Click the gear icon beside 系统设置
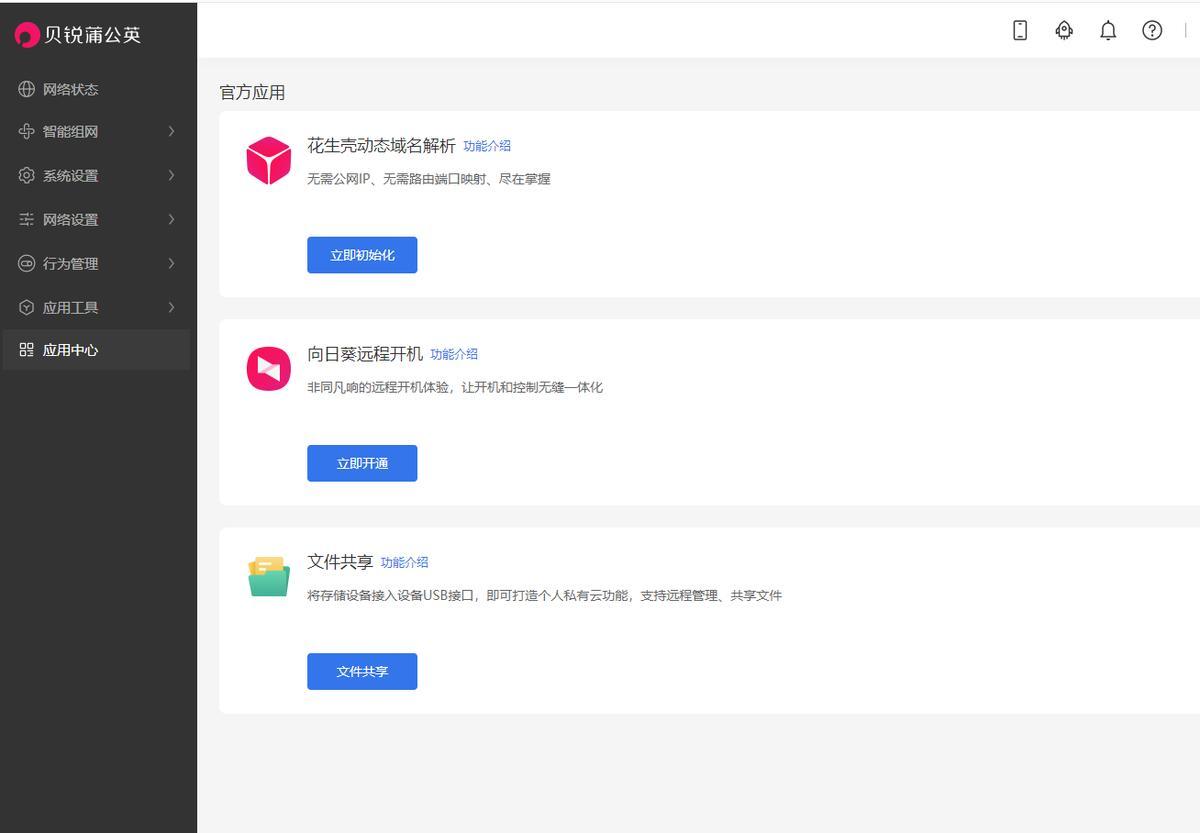 coord(27,175)
